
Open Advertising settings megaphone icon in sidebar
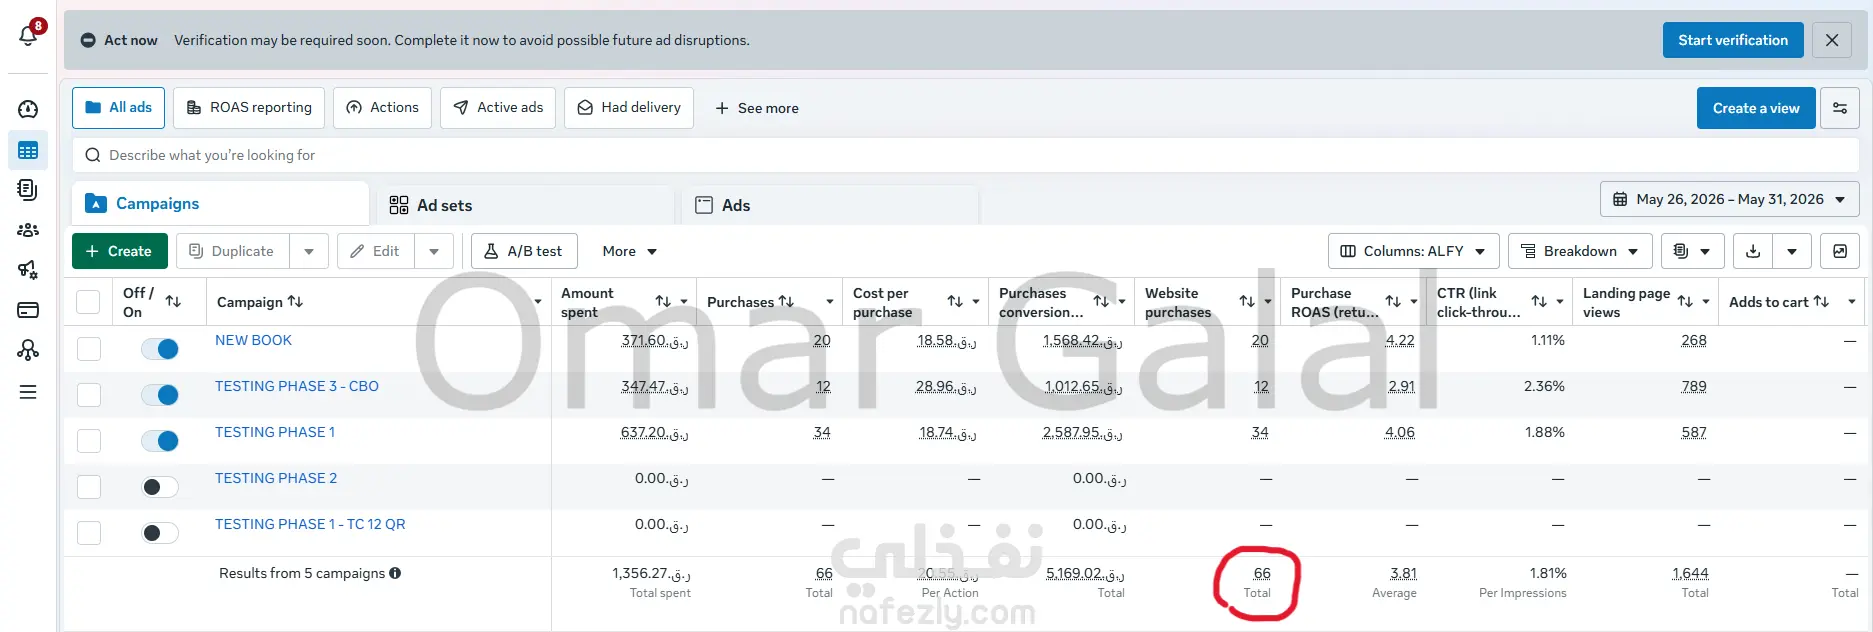(28, 270)
